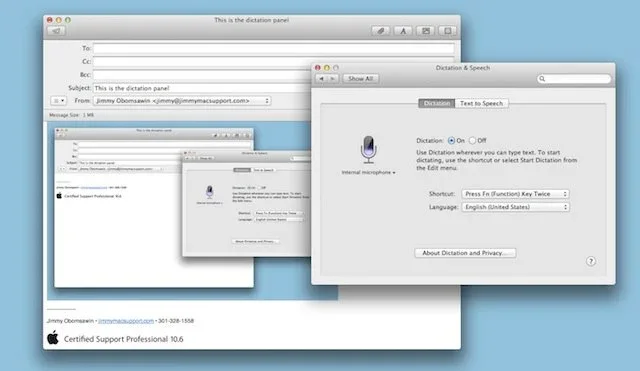The height and width of the screenshot is (371, 640).
Task: Open help with the question mark button
Action: coord(591,261)
